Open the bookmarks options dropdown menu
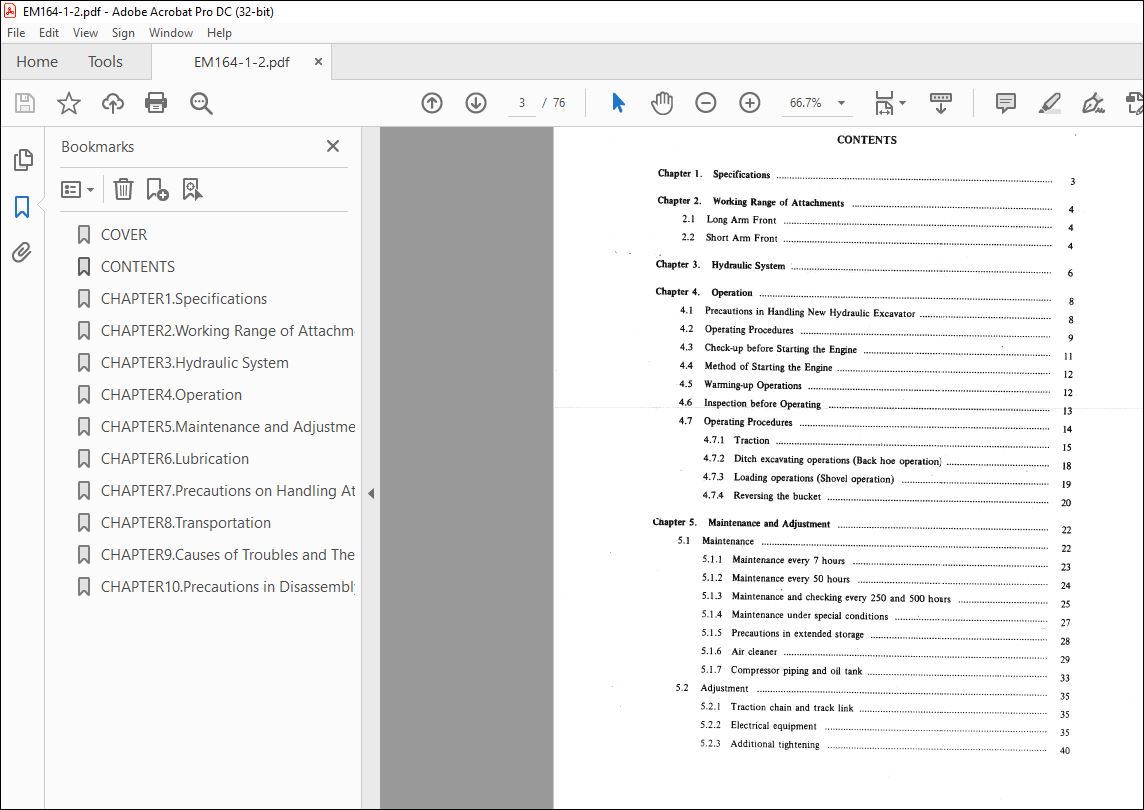This screenshot has height=810, width=1144. pos(77,190)
